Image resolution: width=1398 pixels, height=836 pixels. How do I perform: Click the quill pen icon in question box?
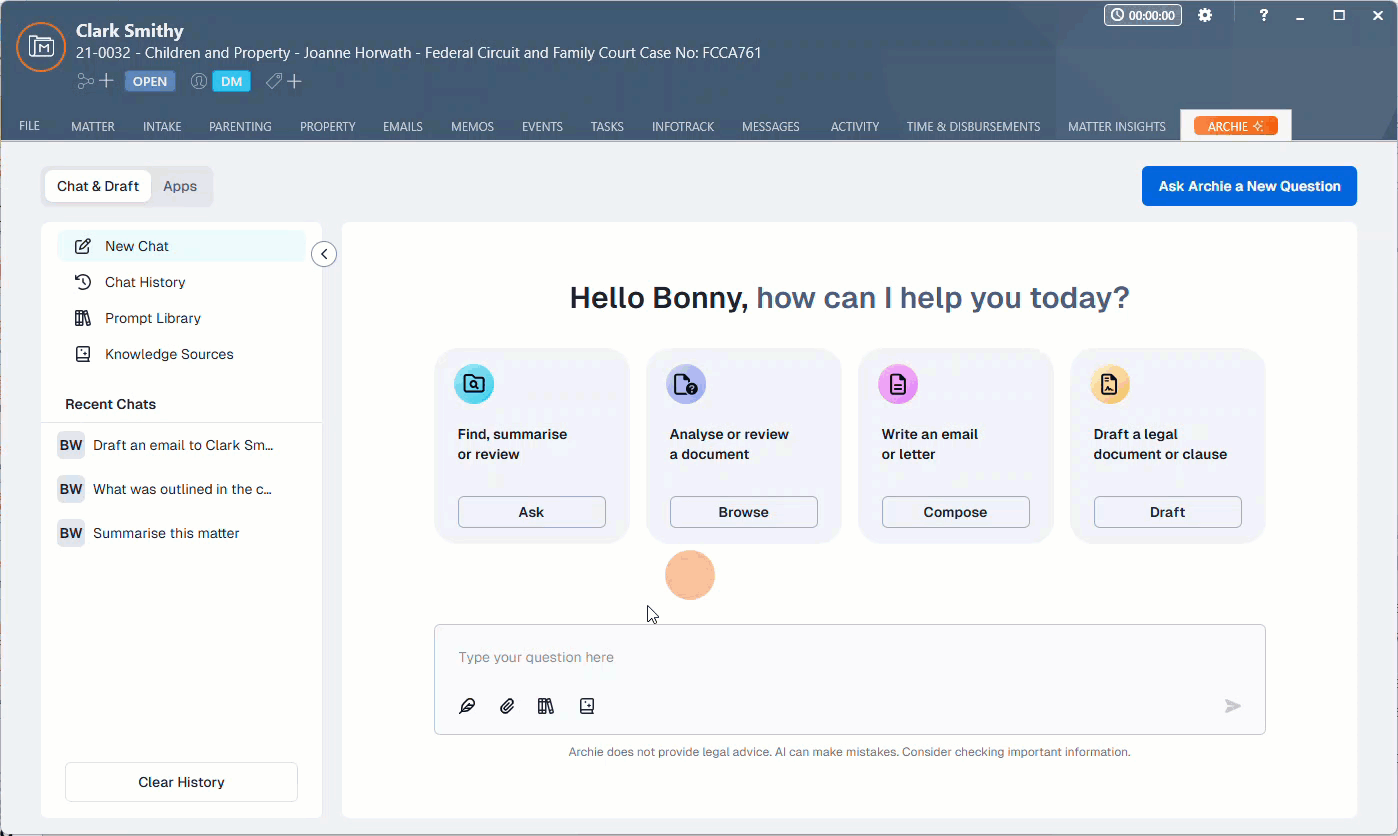coord(467,706)
